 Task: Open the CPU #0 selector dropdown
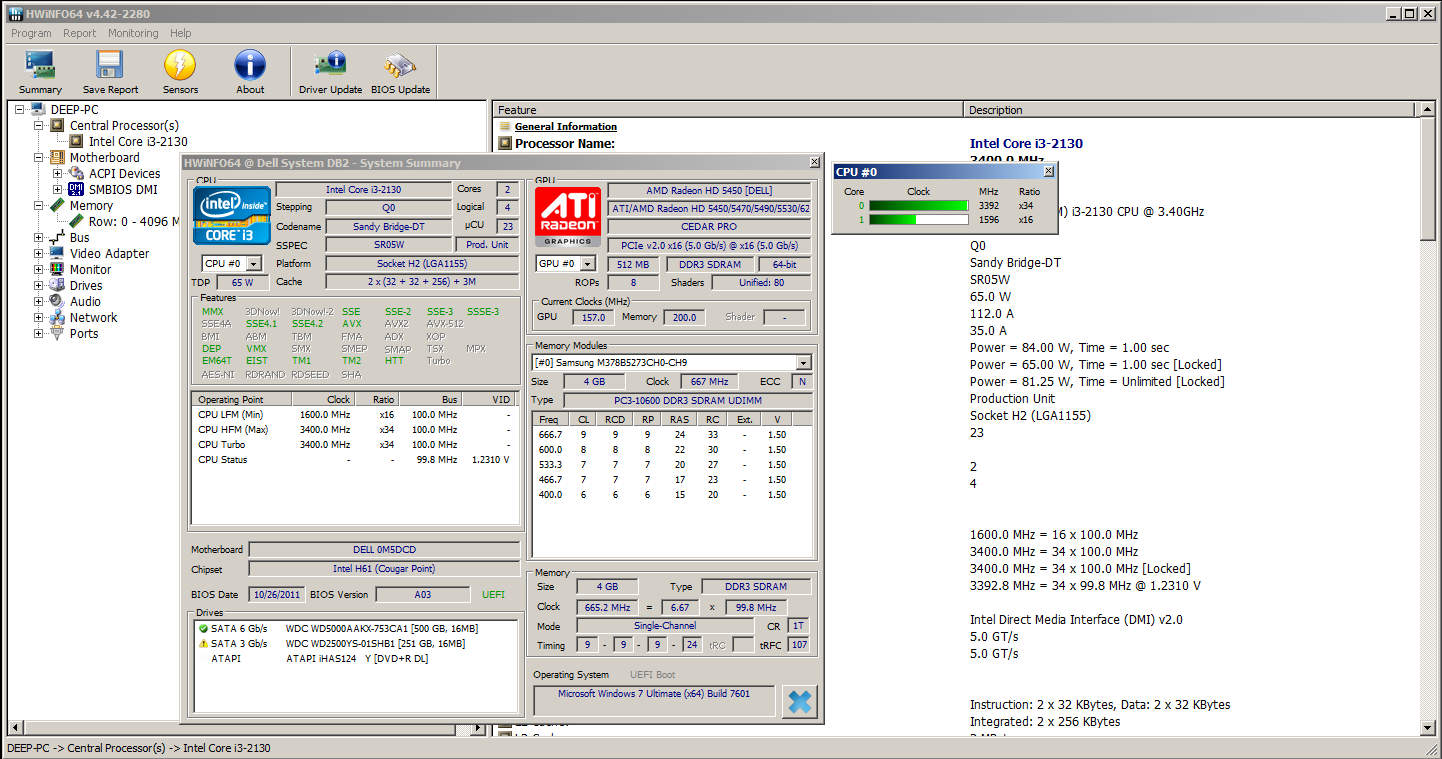pyautogui.click(x=253, y=264)
